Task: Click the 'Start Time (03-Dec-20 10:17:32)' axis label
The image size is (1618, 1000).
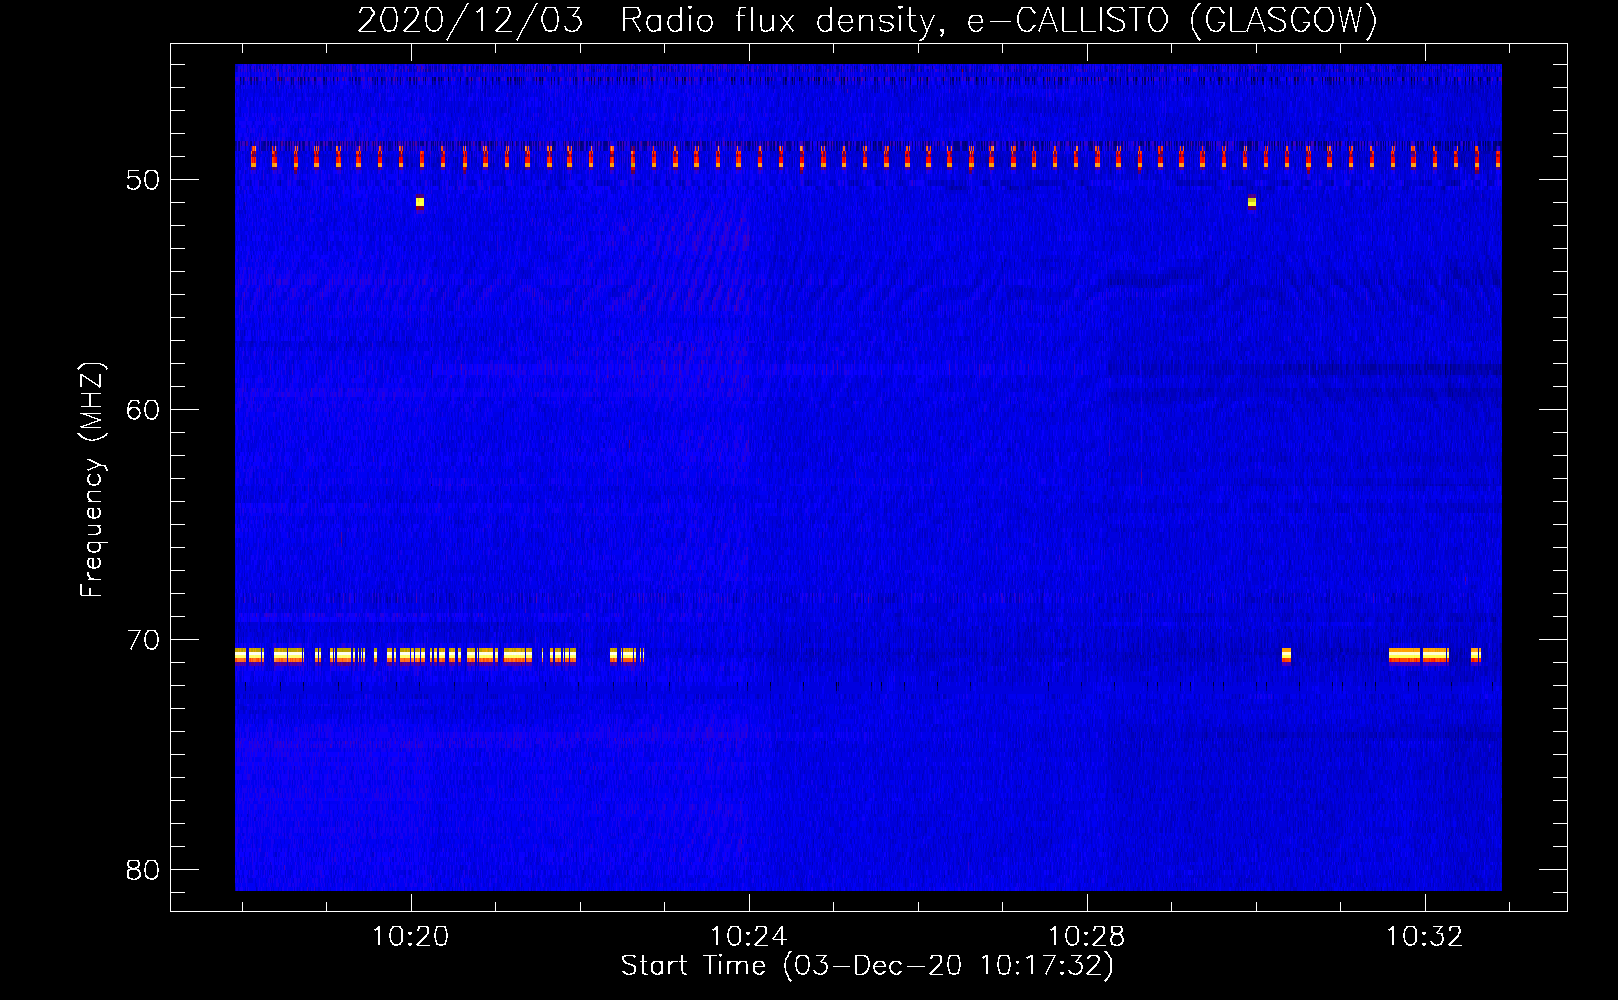Action: (x=867, y=965)
